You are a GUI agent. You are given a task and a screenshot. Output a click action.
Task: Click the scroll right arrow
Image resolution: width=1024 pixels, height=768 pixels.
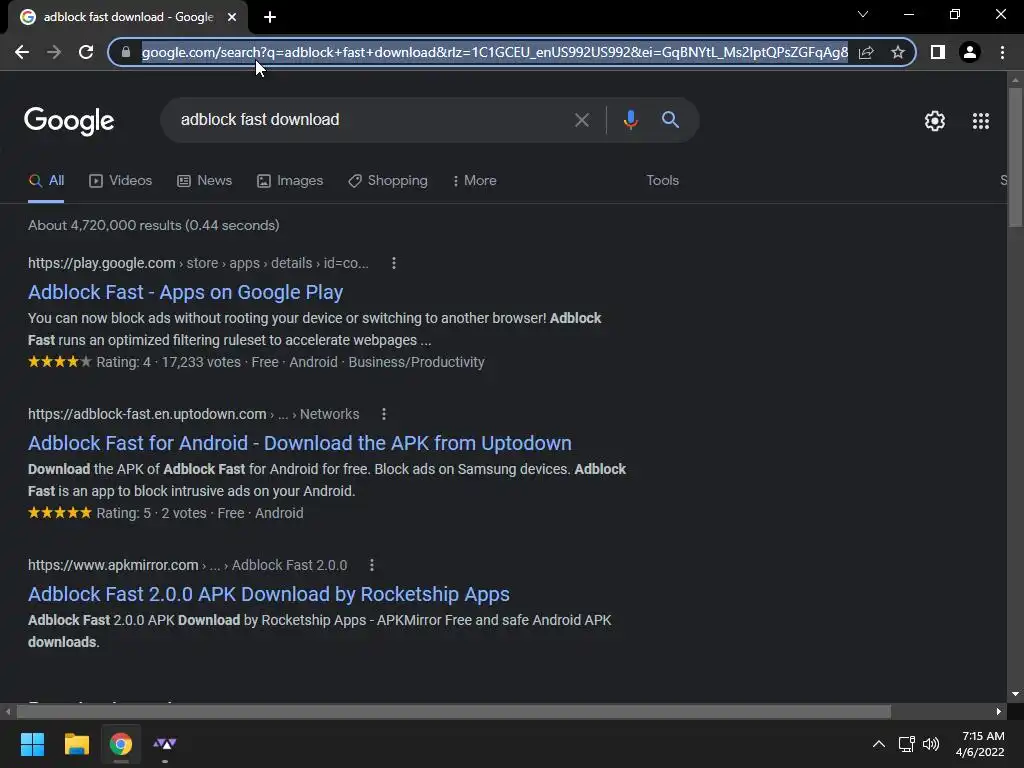tap(999, 711)
